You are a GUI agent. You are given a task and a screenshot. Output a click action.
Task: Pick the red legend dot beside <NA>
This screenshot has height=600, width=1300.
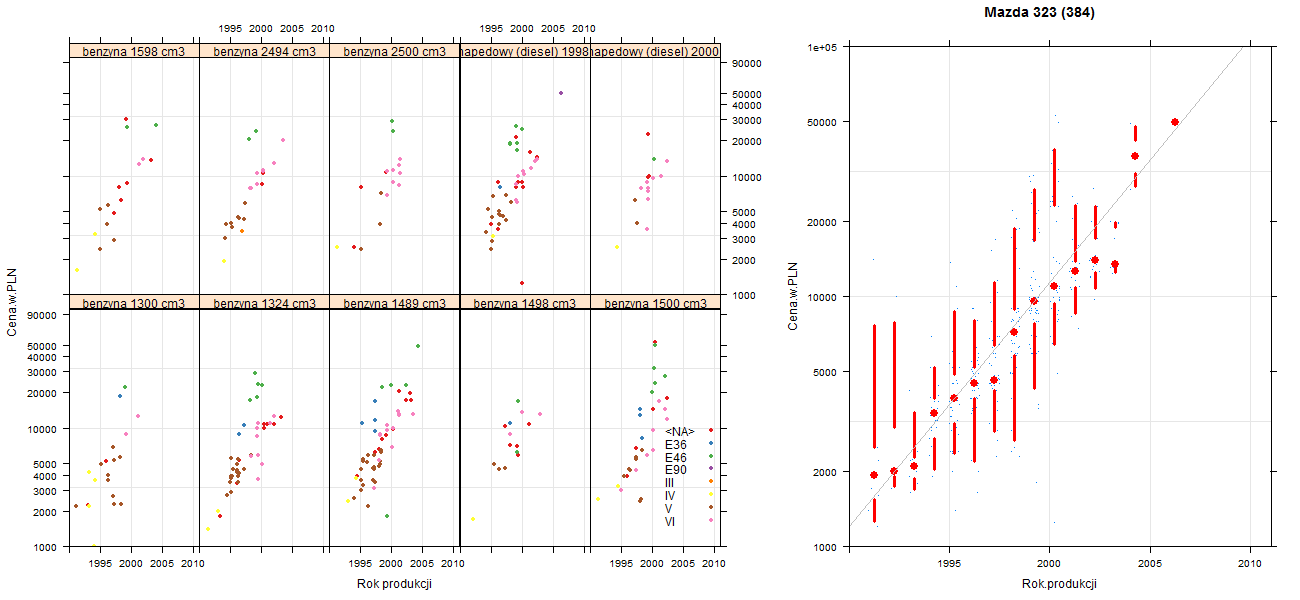[711, 431]
